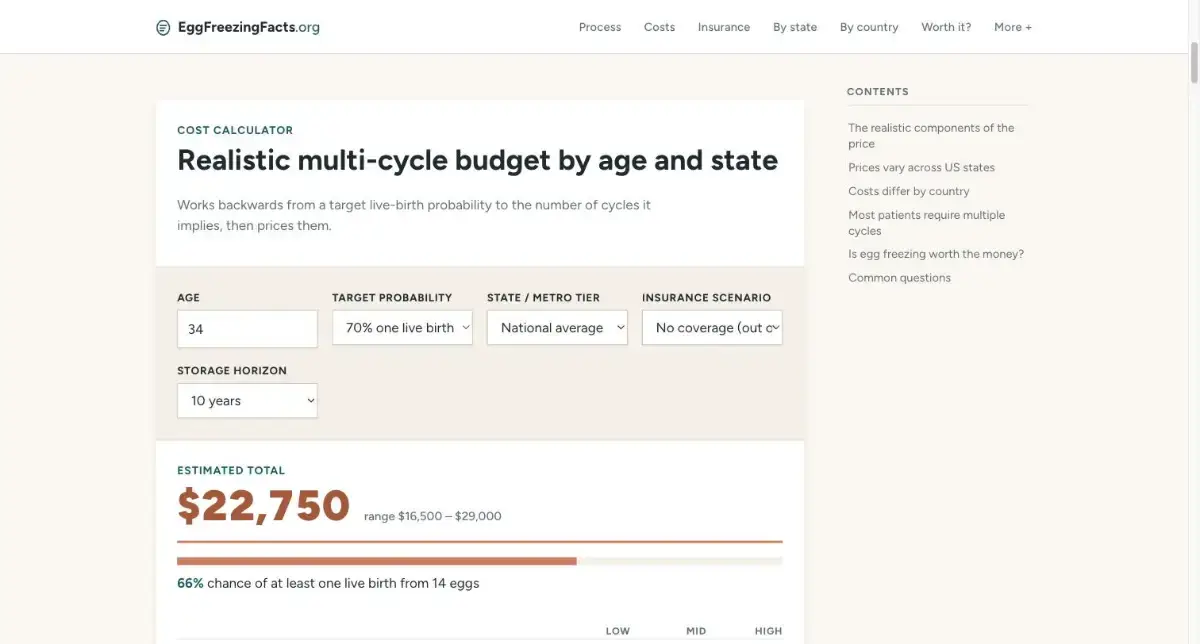The width and height of the screenshot is (1200, 644).
Task: Click the 'CONTENTS' sidebar heading
Action: point(878,92)
